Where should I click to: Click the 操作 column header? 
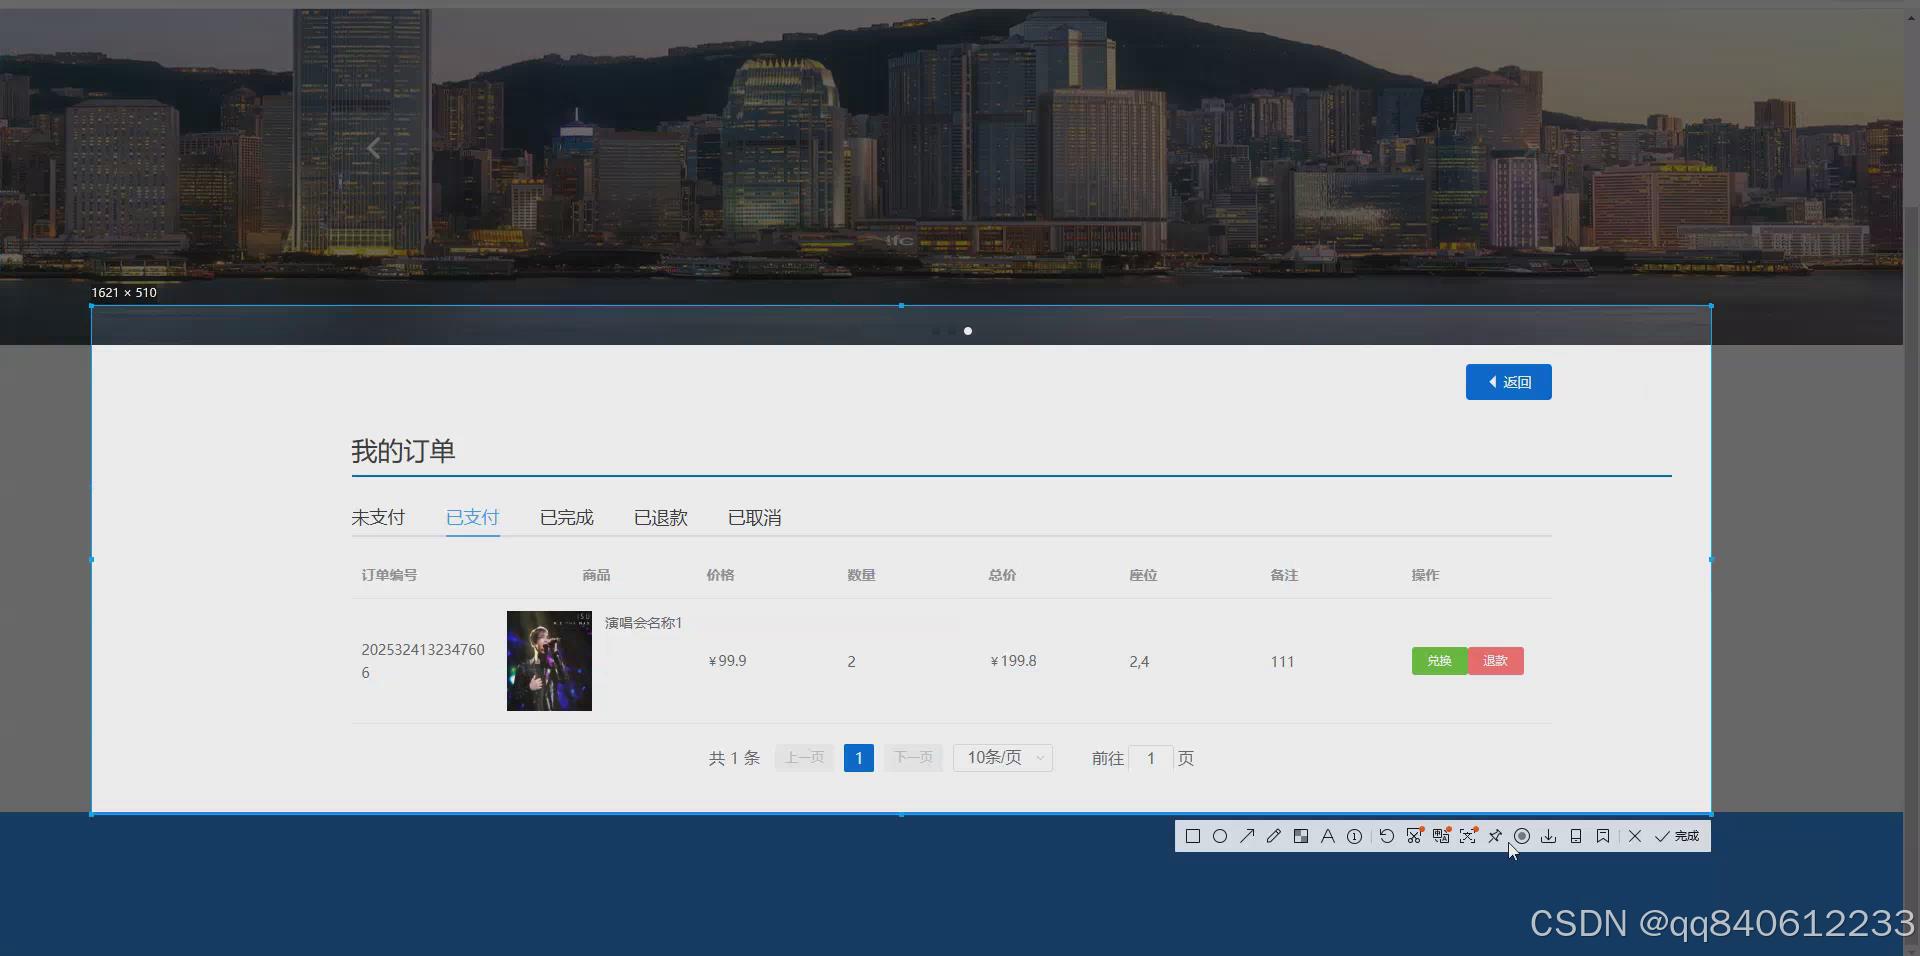pos(1425,575)
